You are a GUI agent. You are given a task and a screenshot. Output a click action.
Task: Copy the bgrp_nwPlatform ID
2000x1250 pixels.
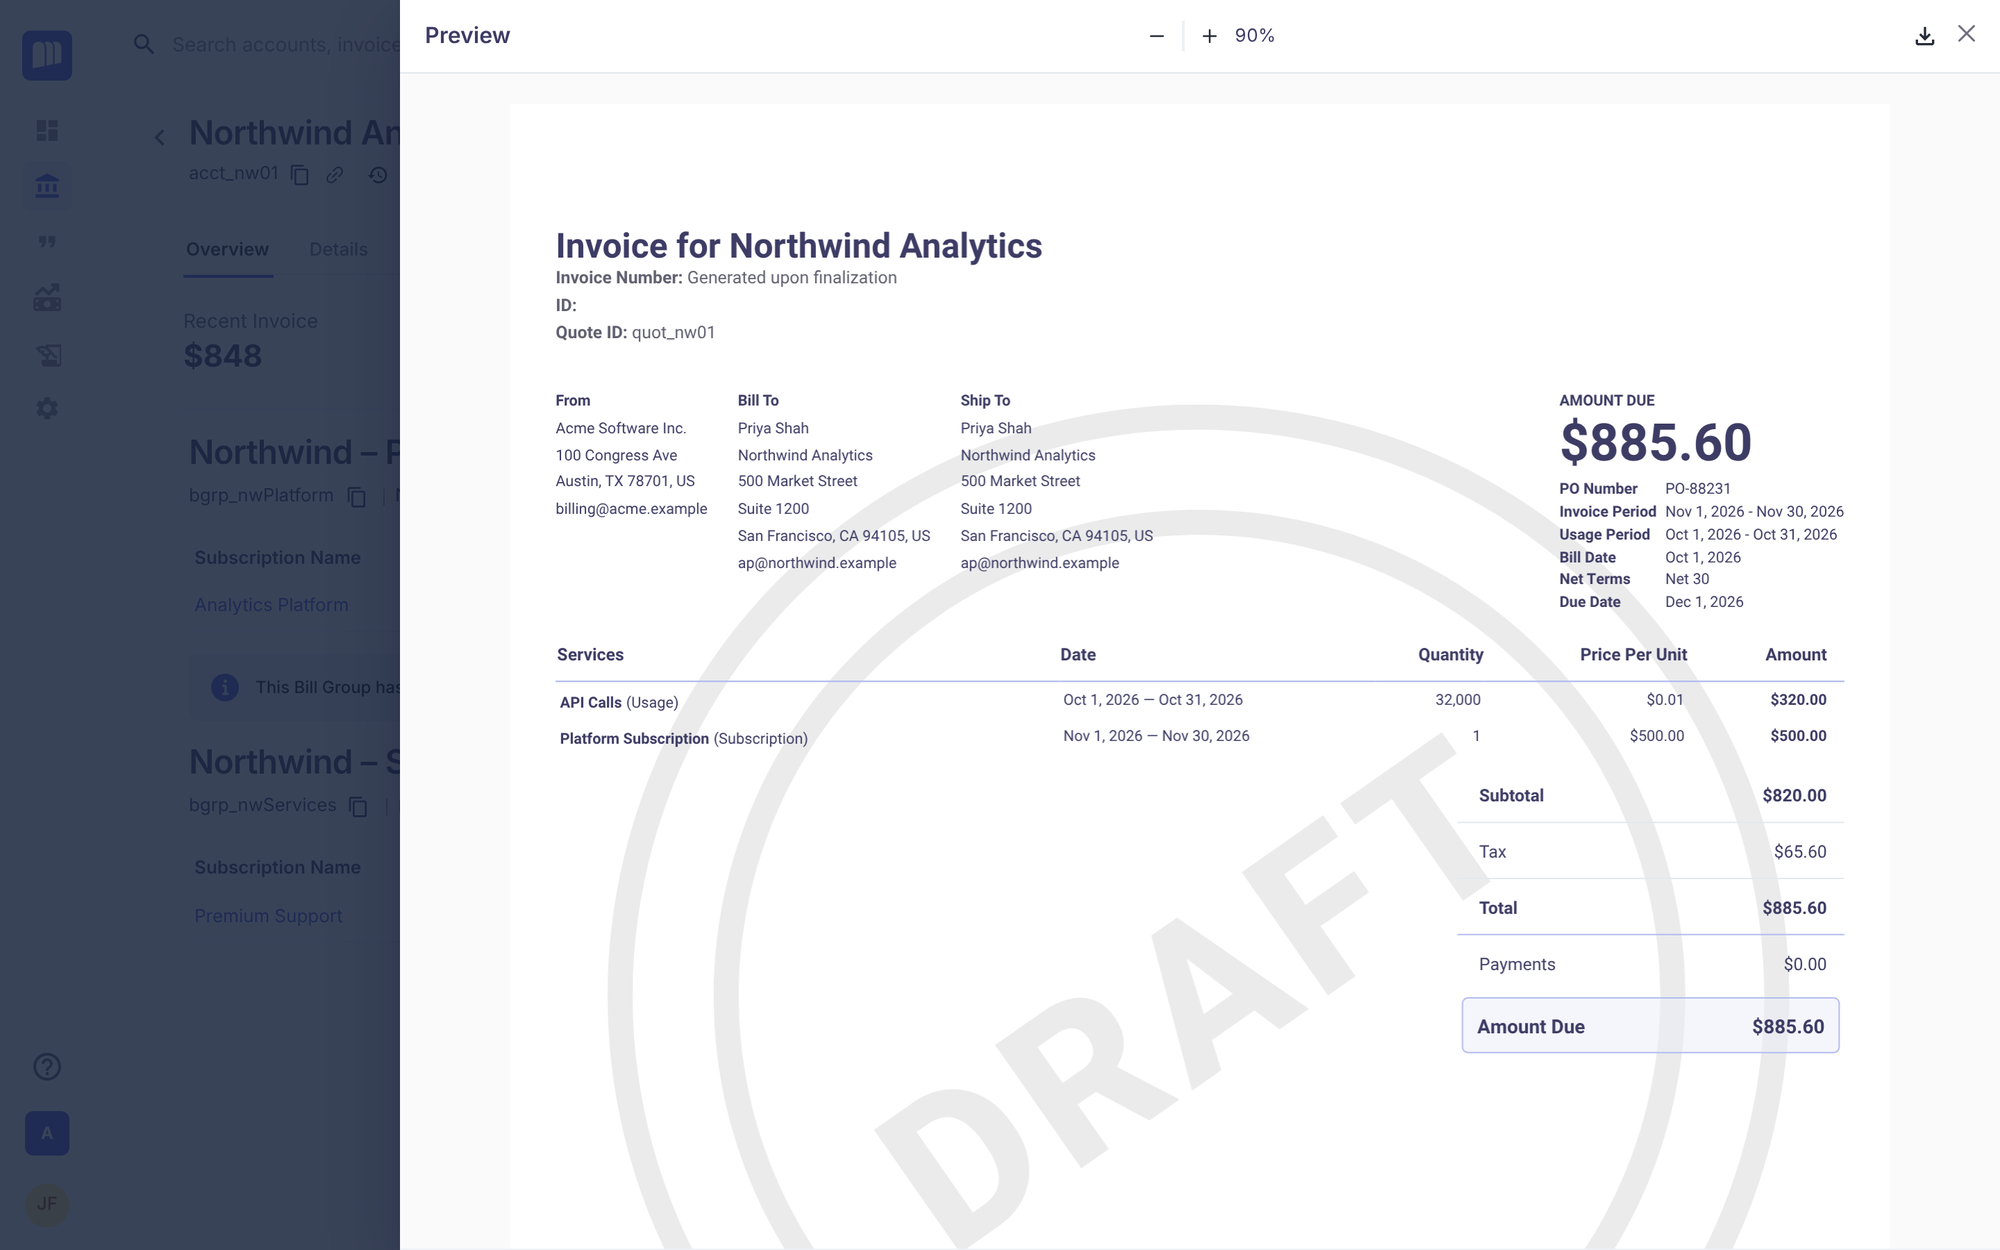[357, 497]
